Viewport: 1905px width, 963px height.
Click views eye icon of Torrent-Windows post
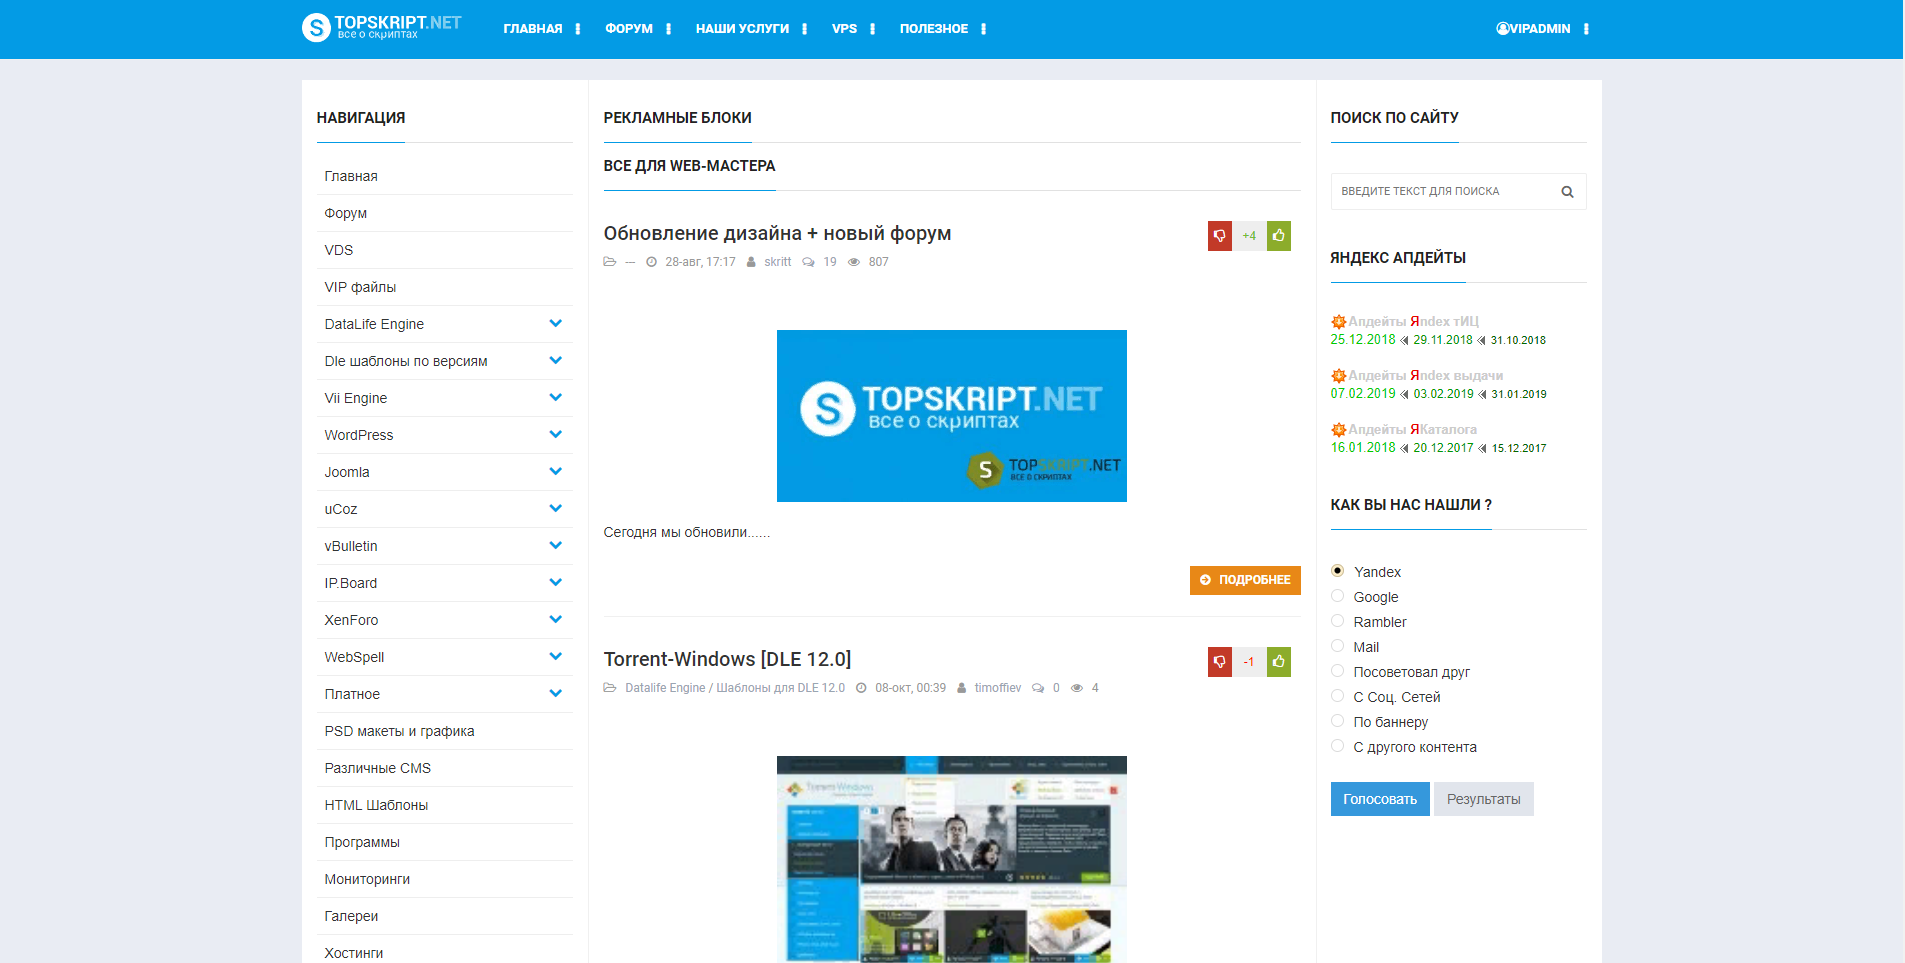coord(1077,688)
